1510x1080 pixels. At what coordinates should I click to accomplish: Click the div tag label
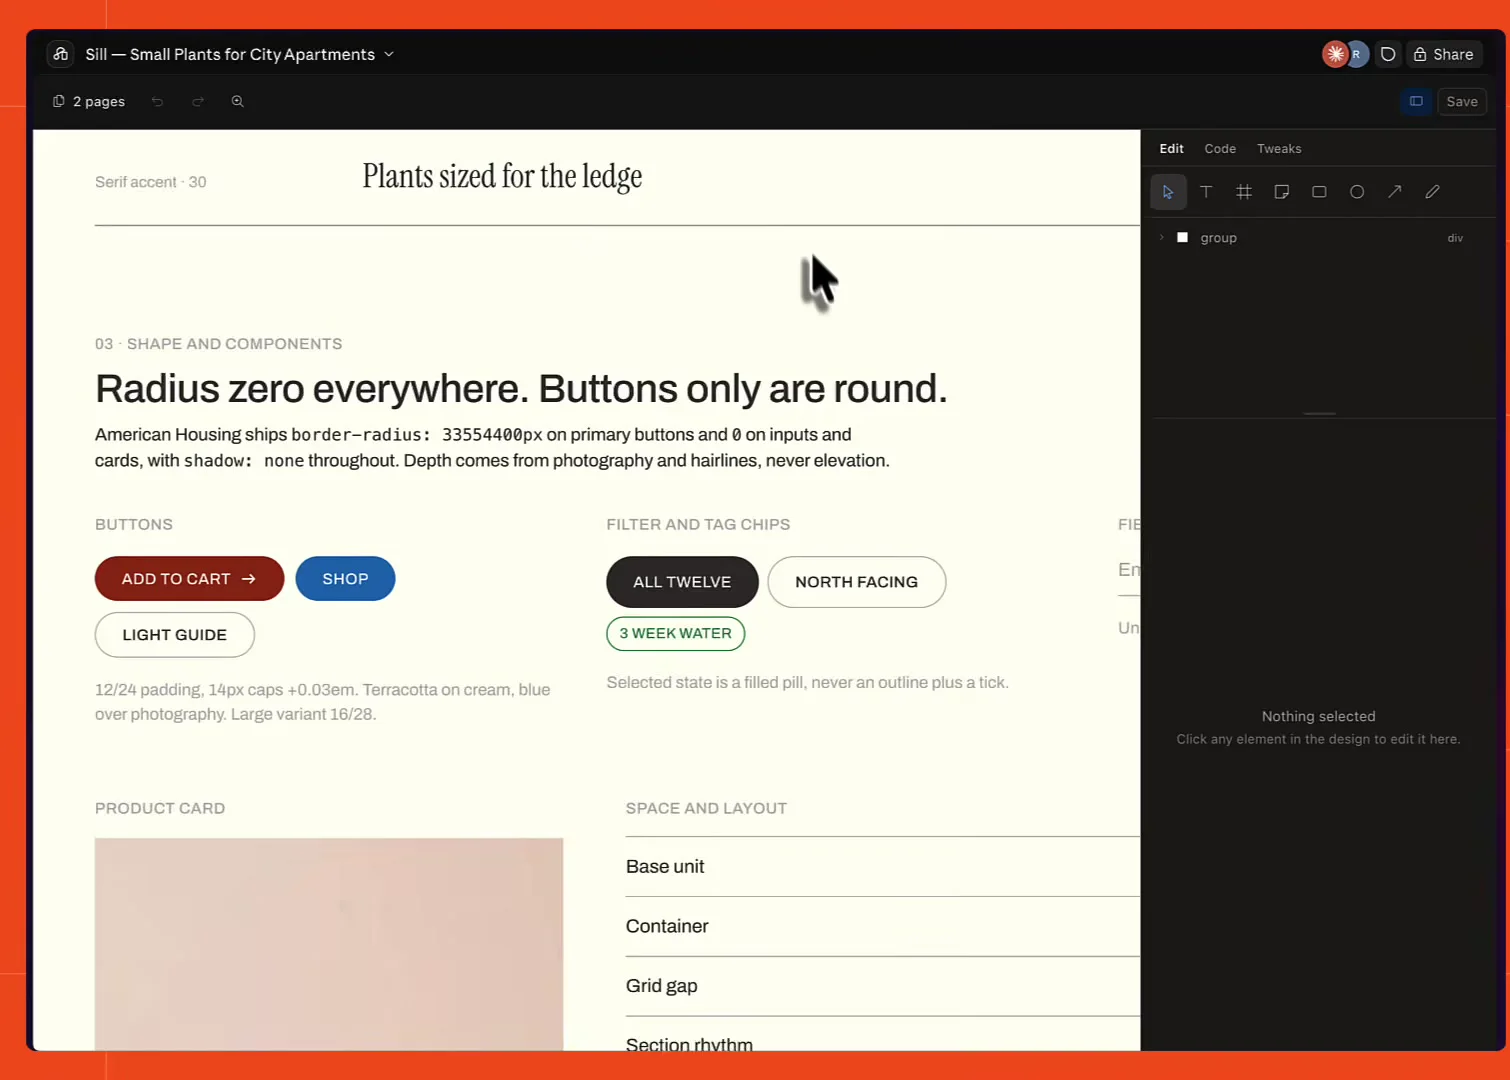pyautogui.click(x=1455, y=238)
